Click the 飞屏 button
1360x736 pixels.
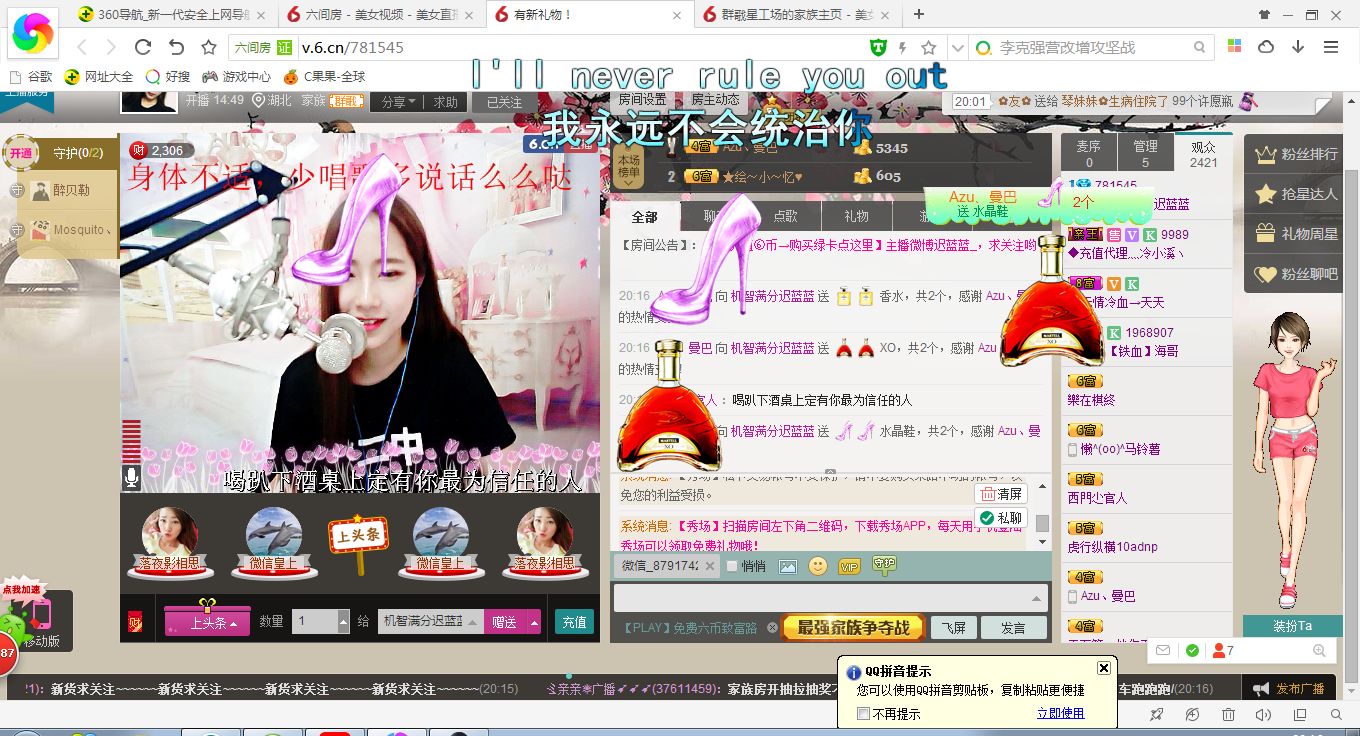[x=954, y=628]
